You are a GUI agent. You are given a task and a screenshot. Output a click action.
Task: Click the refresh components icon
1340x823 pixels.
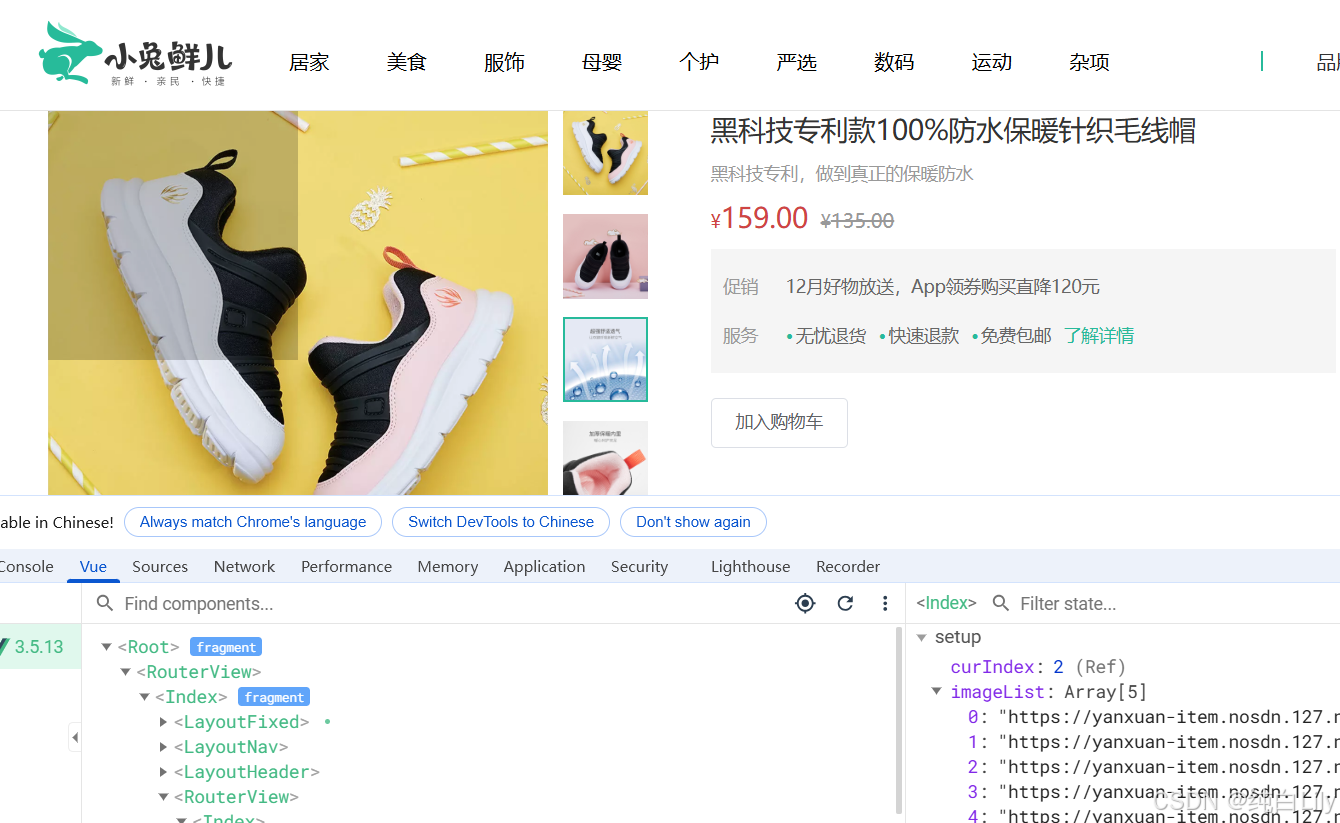tap(845, 603)
